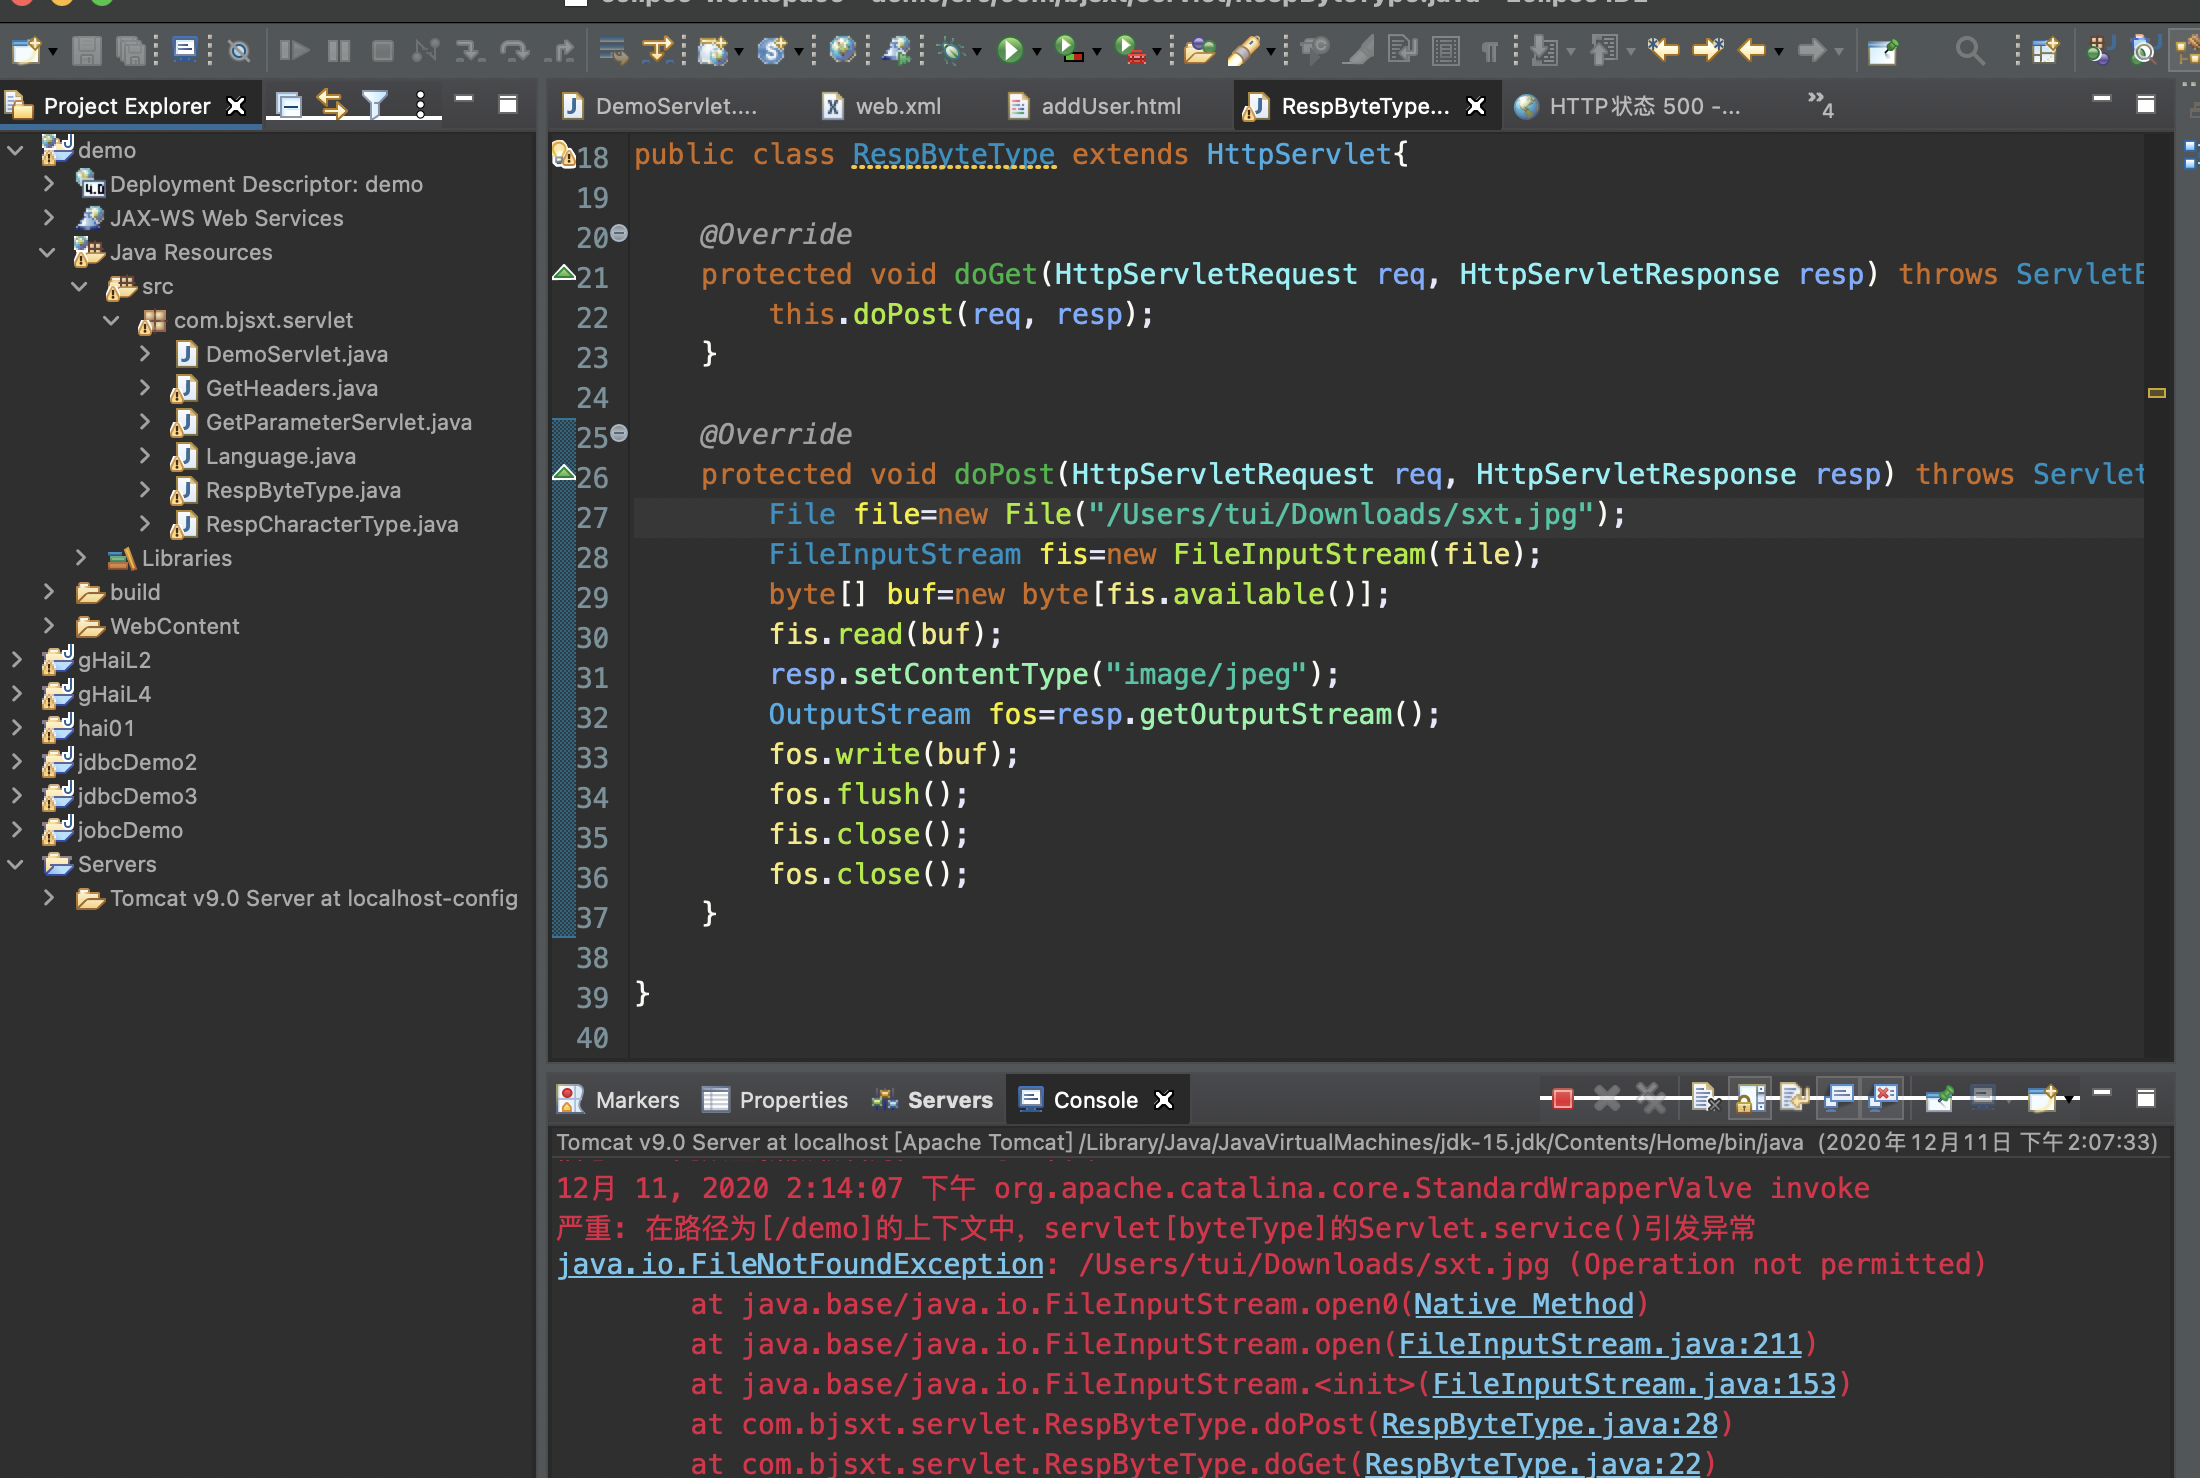Switch to the addUser.html editor tab
Screen dimensions: 2200x1478
click(1094, 106)
